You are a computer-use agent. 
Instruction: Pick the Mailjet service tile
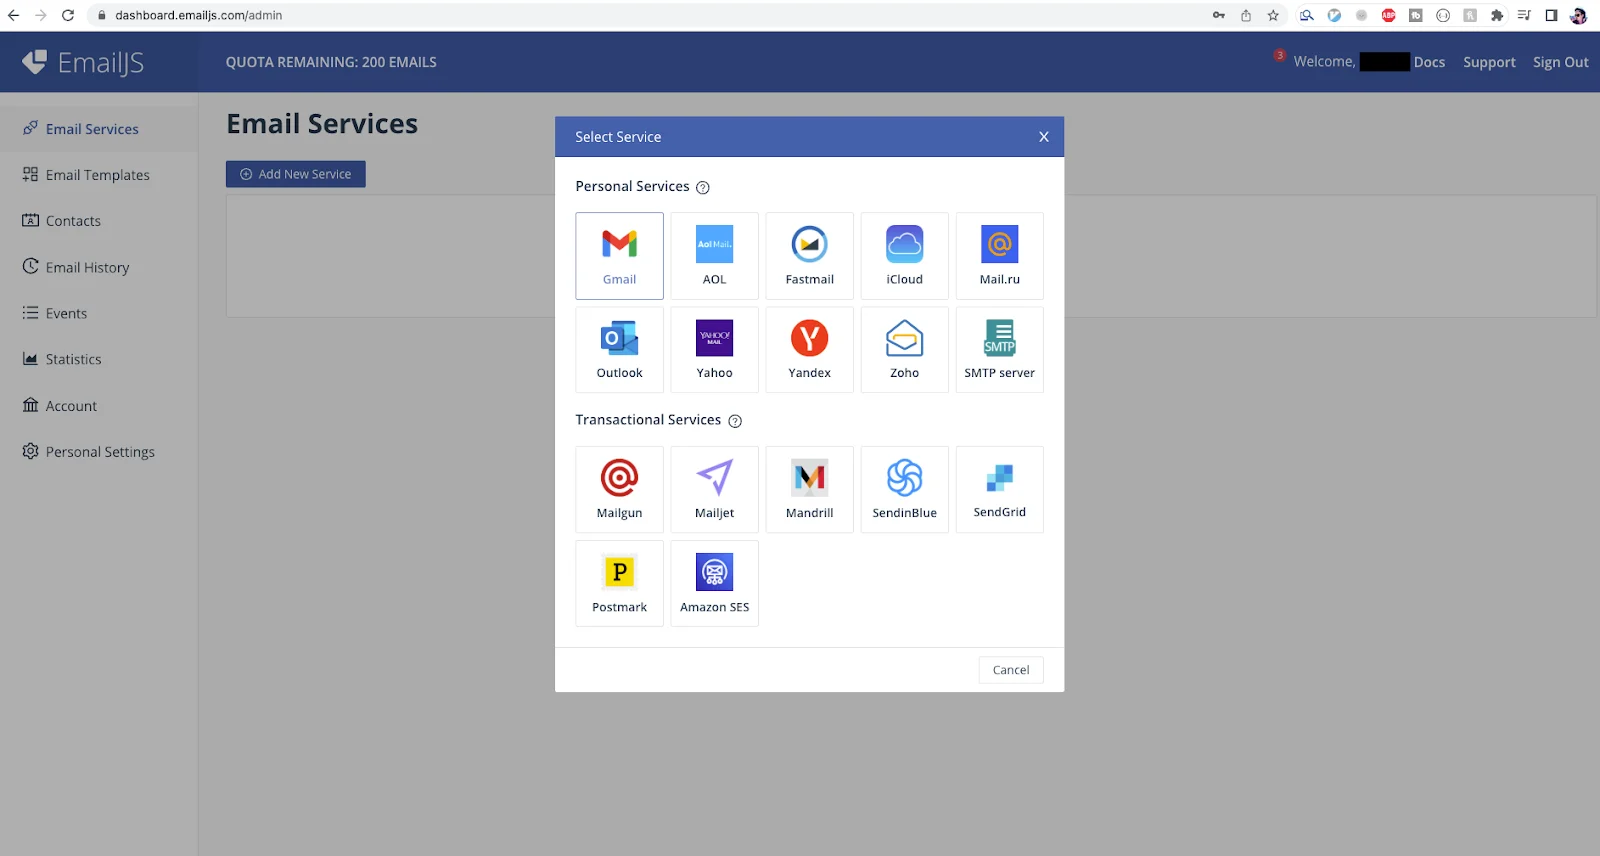(714, 490)
